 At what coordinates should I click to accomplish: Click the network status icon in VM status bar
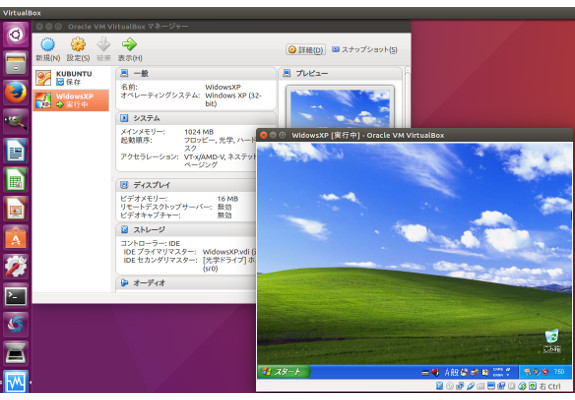[460, 386]
